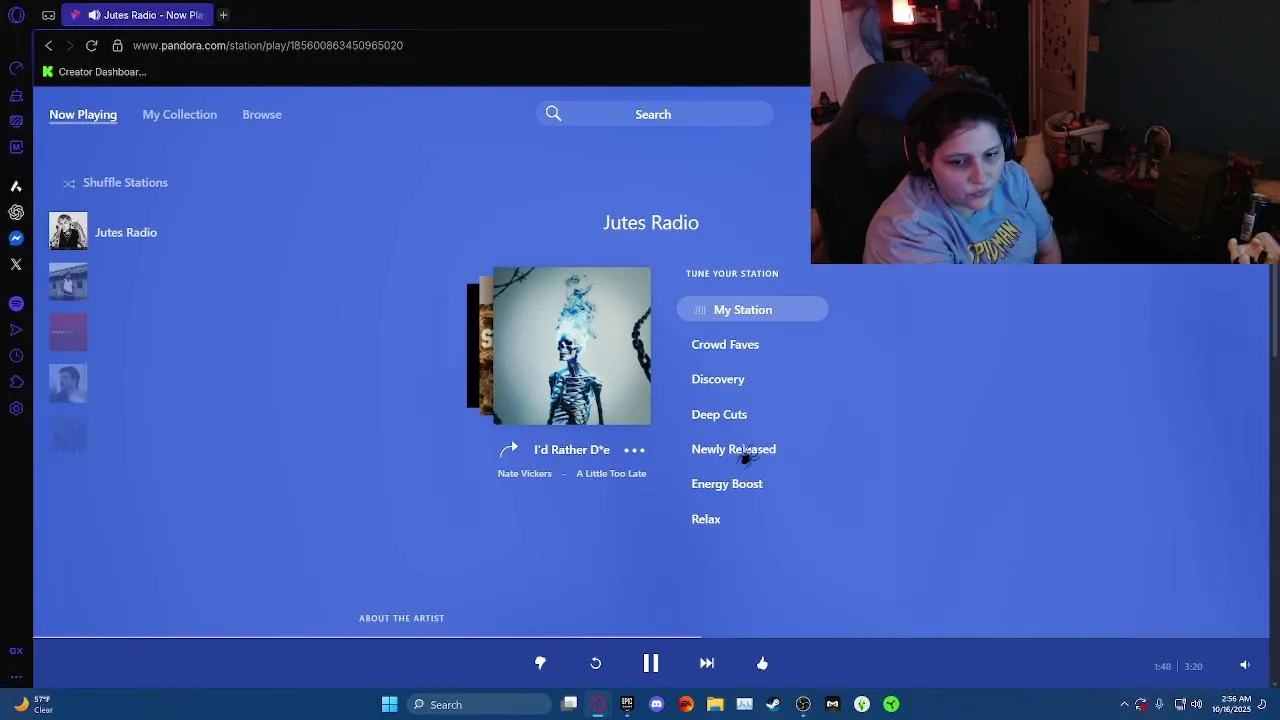This screenshot has width=1280, height=720.
Task: Replay the current track
Action: (x=595, y=663)
